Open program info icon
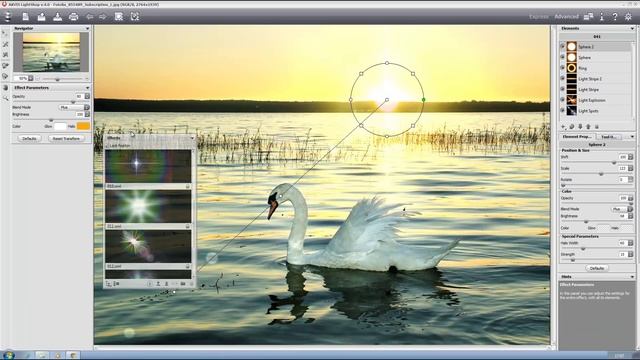 coord(602,16)
